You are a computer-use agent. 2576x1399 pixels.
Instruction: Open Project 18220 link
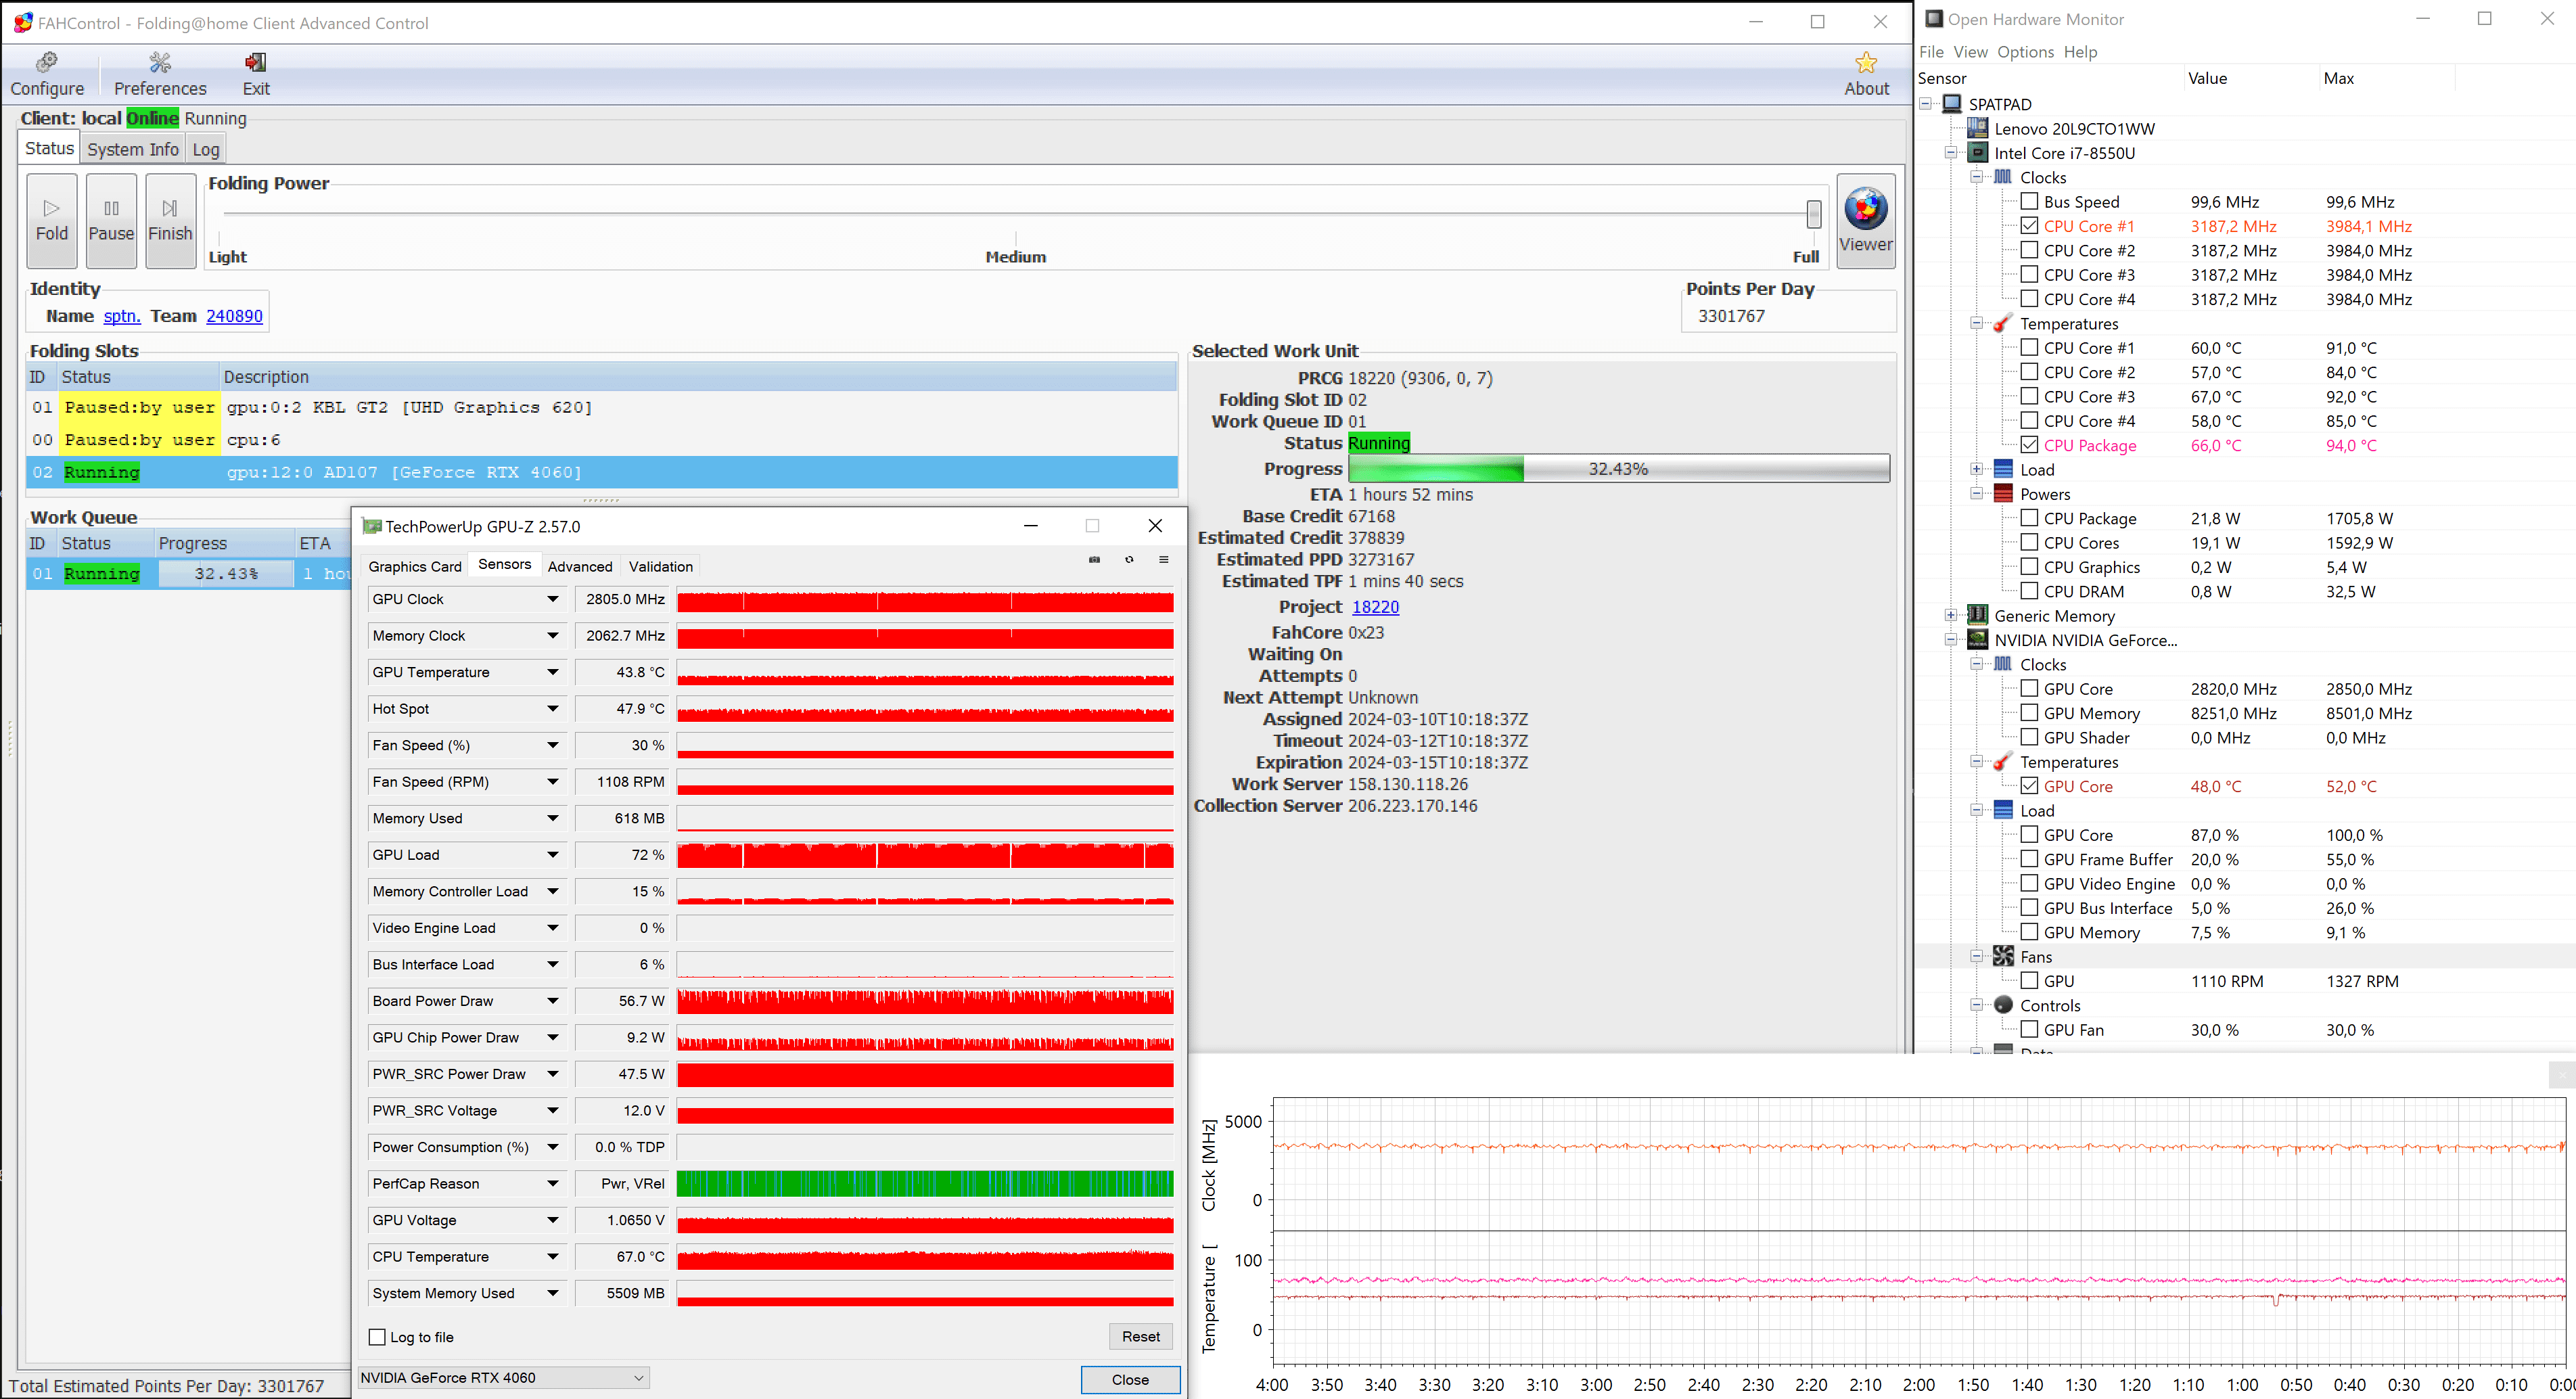[x=1375, y=607]
